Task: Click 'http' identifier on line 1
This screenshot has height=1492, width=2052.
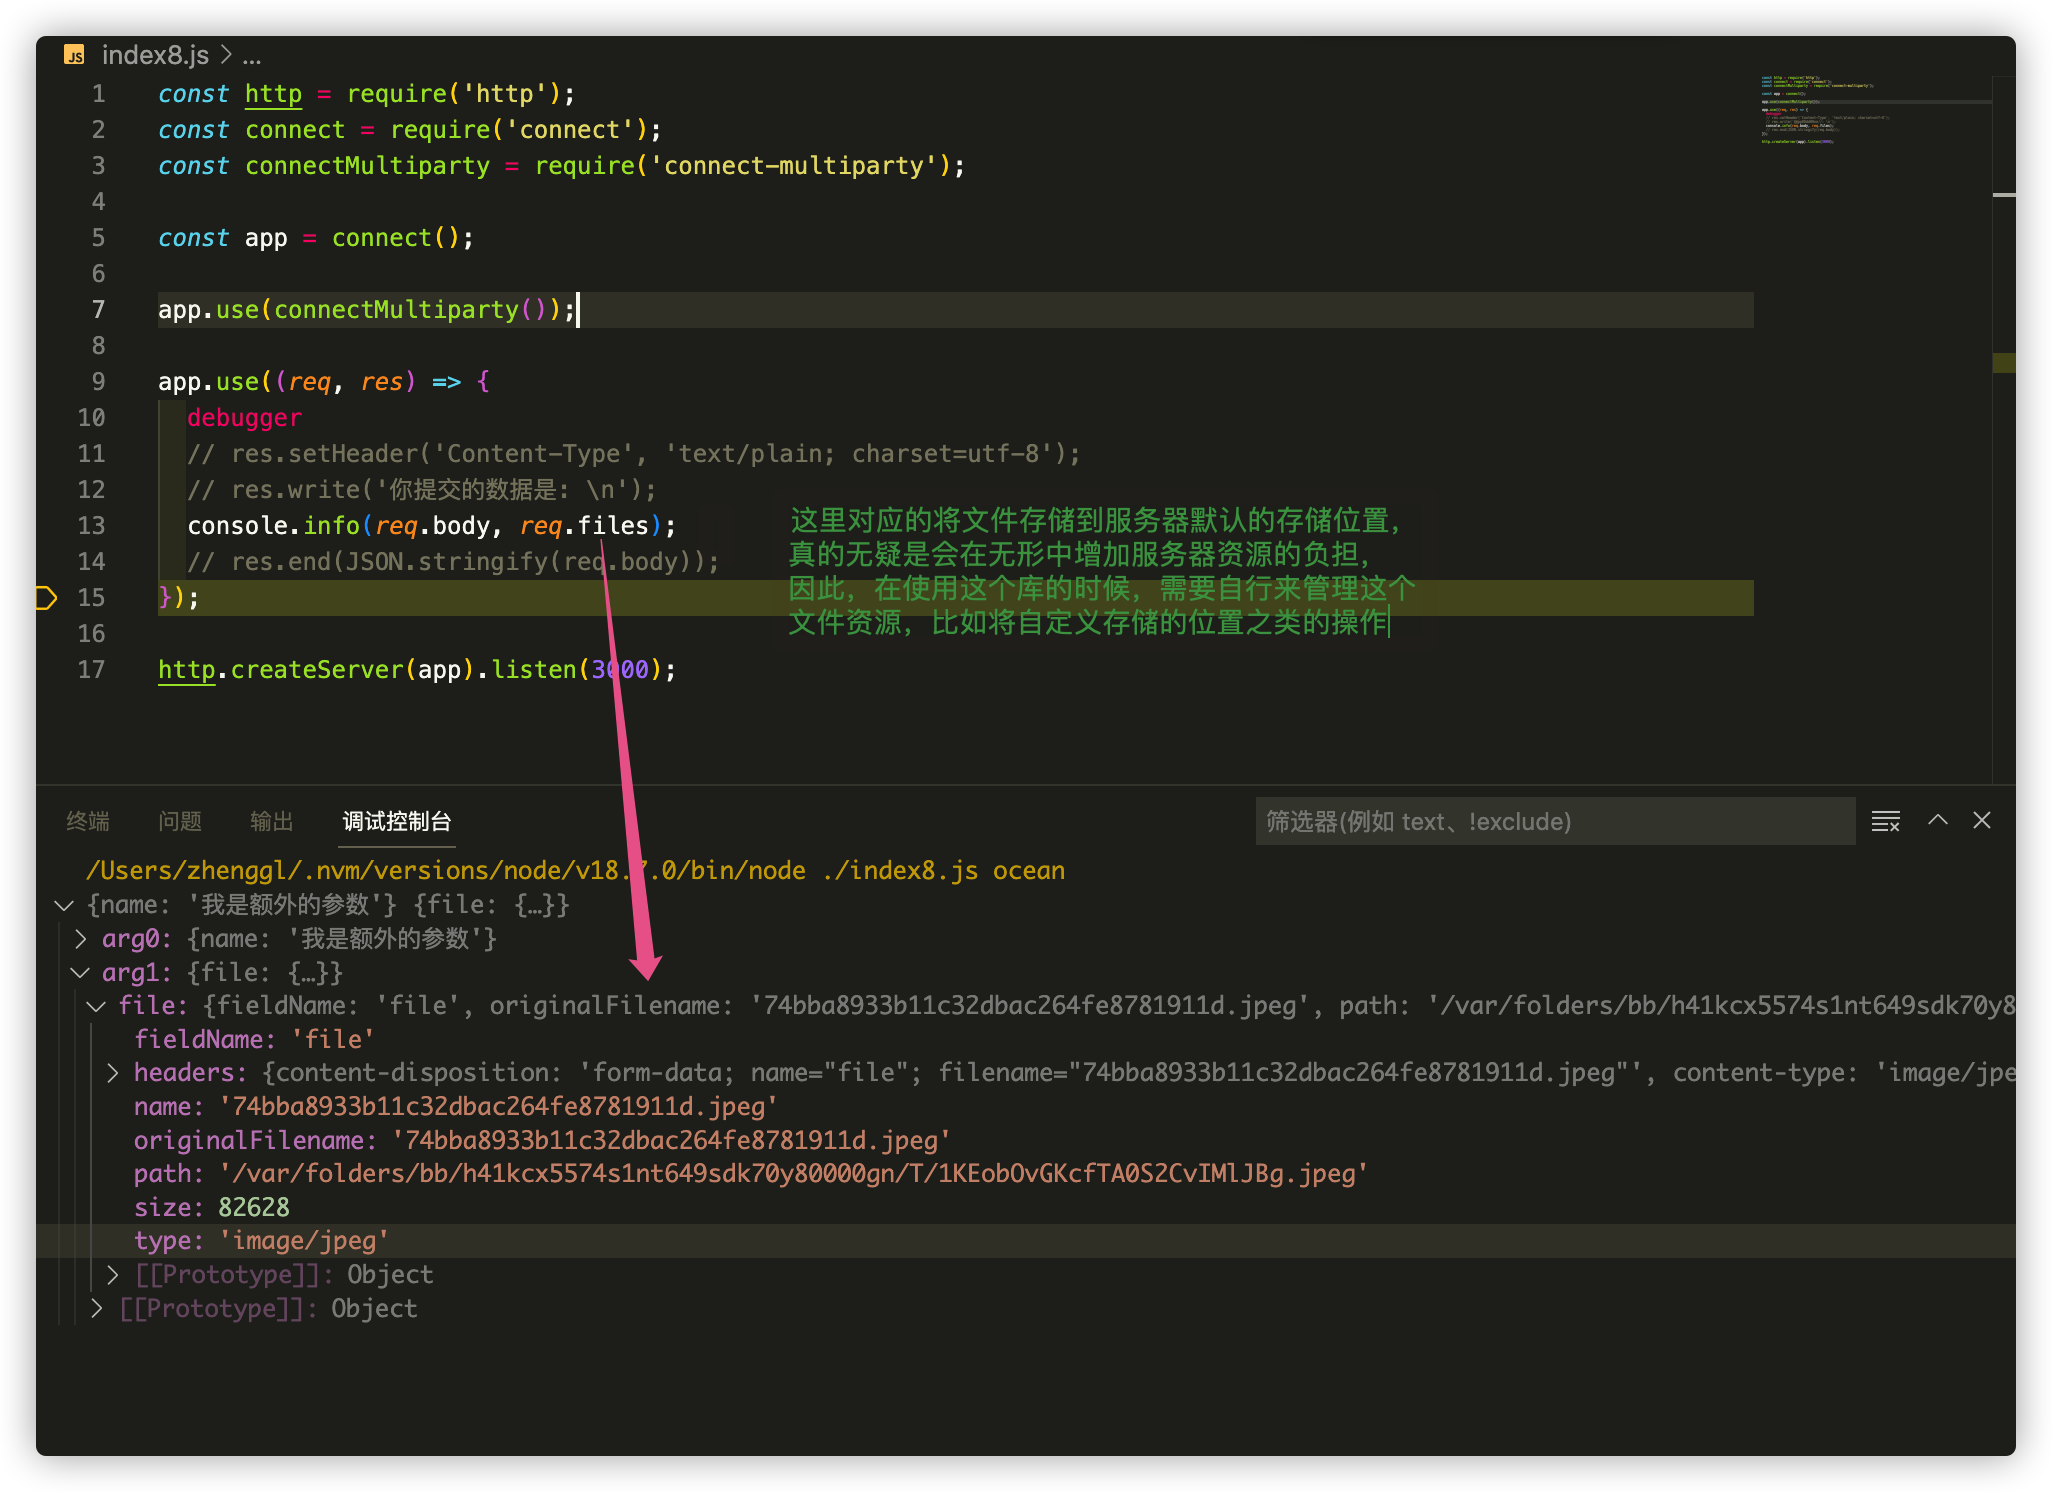Action: [x=273, y=94]
